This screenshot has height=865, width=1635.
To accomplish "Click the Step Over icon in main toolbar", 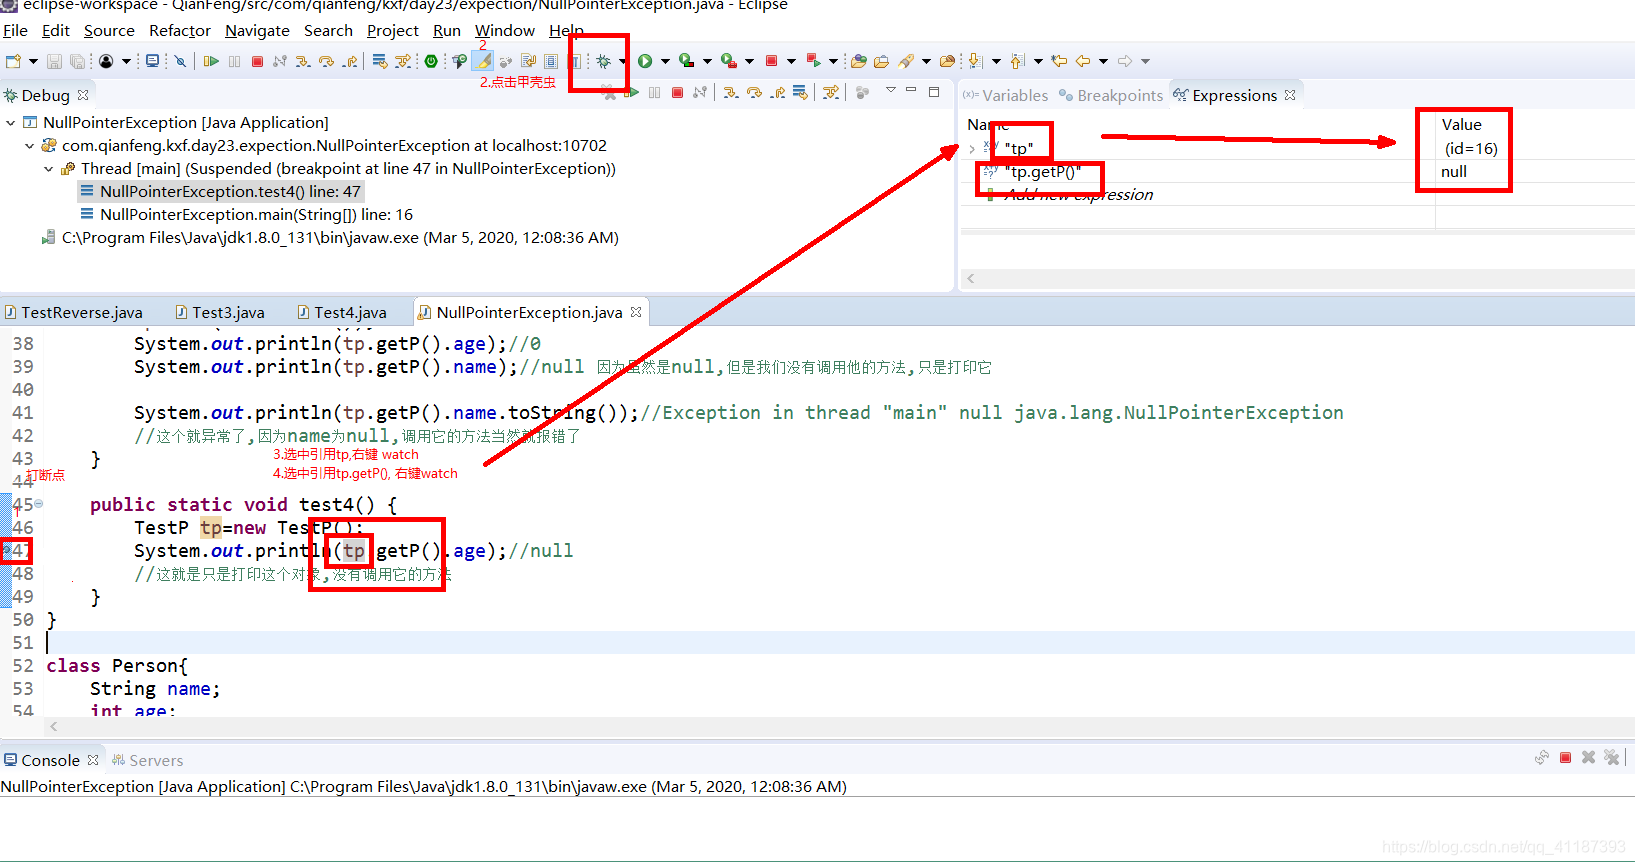I will click(x=326, y=61).
